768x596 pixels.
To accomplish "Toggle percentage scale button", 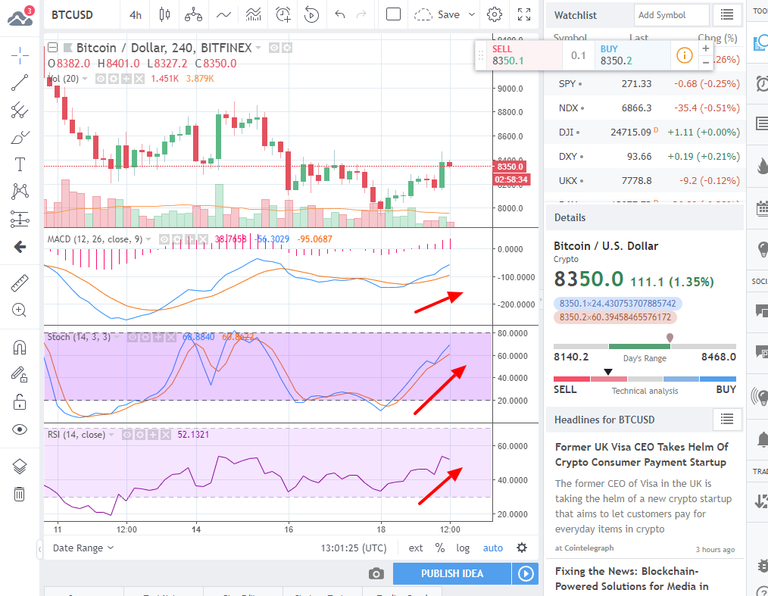I will pyautogui.click(x=440, y=548).
